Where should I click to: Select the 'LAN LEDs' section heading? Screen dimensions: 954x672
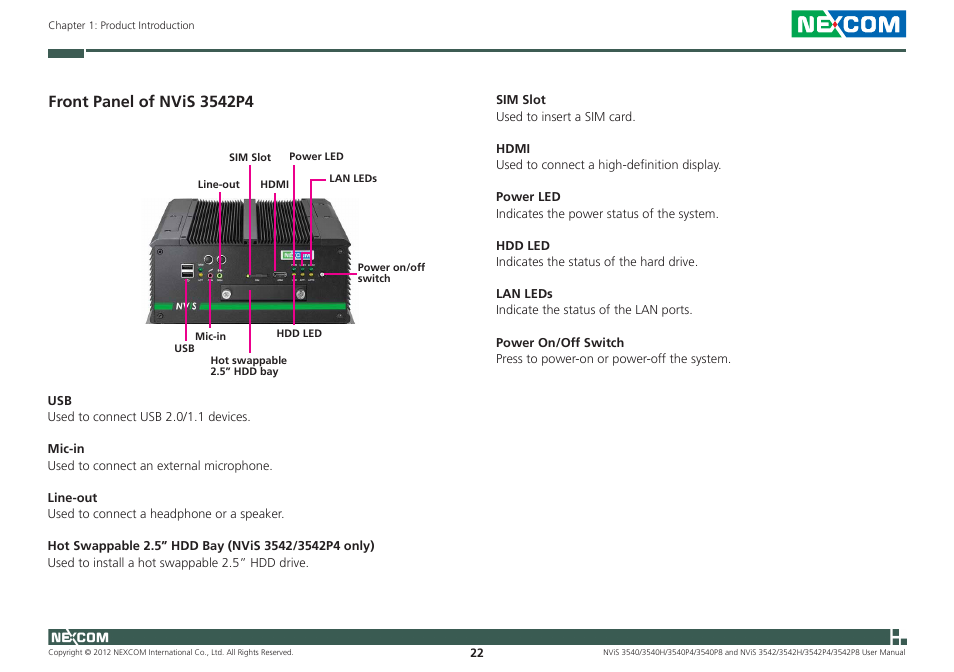tap(524, 294)
